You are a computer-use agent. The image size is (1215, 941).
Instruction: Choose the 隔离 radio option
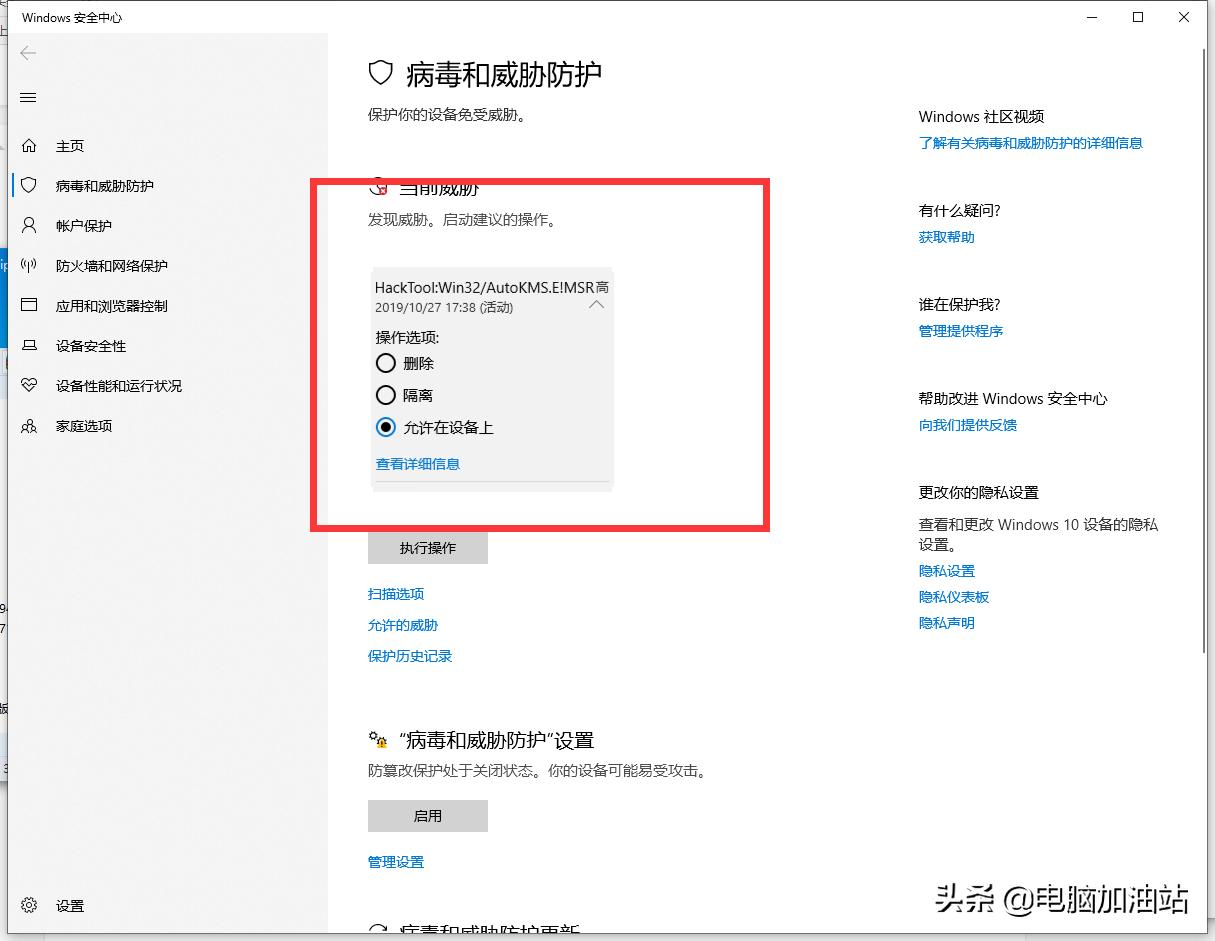[x=386, y=395]
